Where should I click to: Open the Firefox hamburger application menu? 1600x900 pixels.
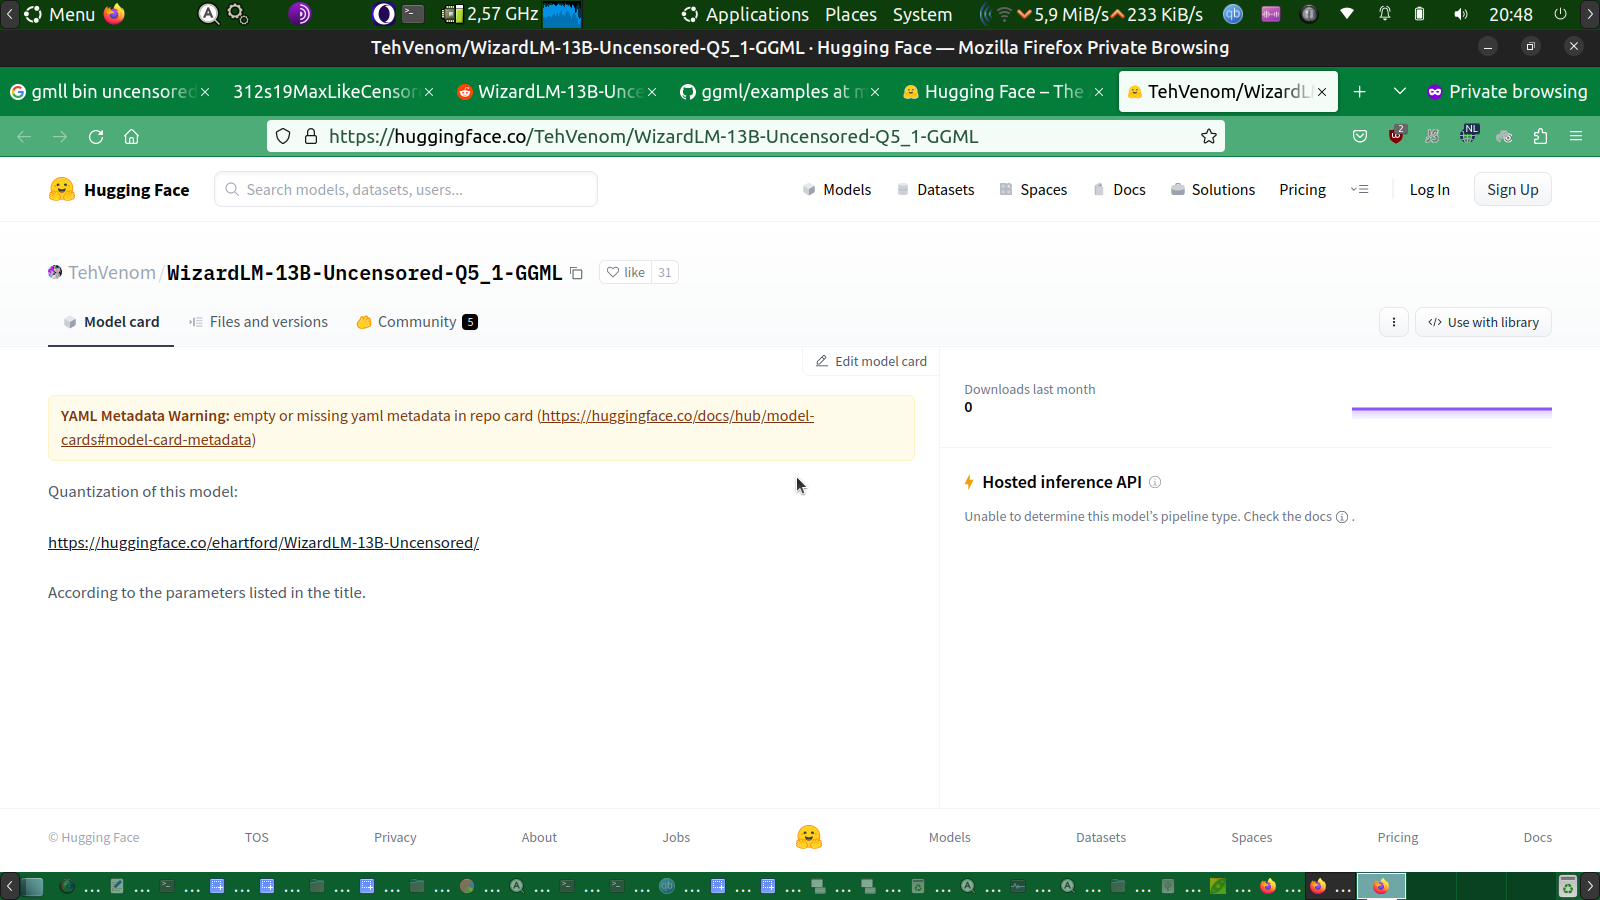pyautogui.click(x=1576, y=137)
